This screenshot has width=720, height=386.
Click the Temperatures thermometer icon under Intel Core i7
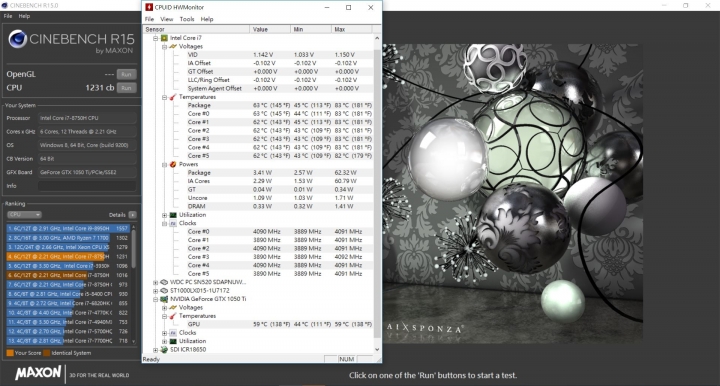pyautogui.click(x=173, y=97)
